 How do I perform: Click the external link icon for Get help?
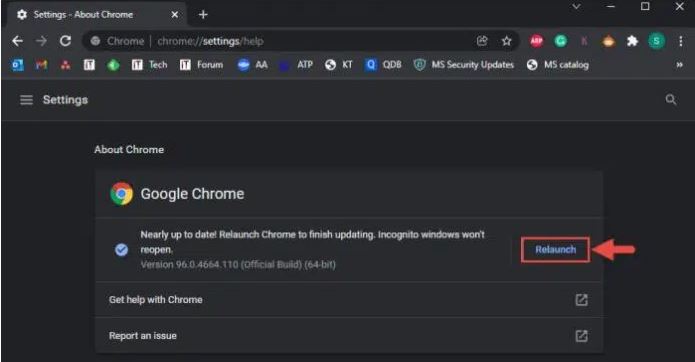click(x=581, y=300)
